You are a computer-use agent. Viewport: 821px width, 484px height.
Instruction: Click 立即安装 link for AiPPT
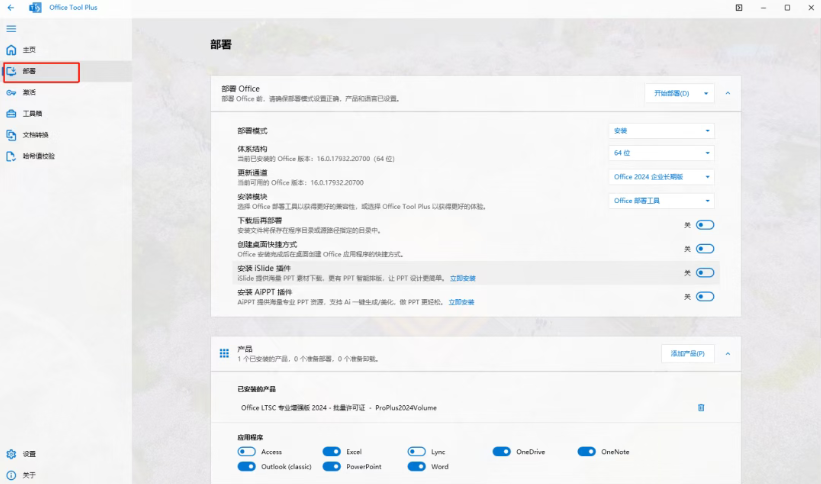pos(461,302)
